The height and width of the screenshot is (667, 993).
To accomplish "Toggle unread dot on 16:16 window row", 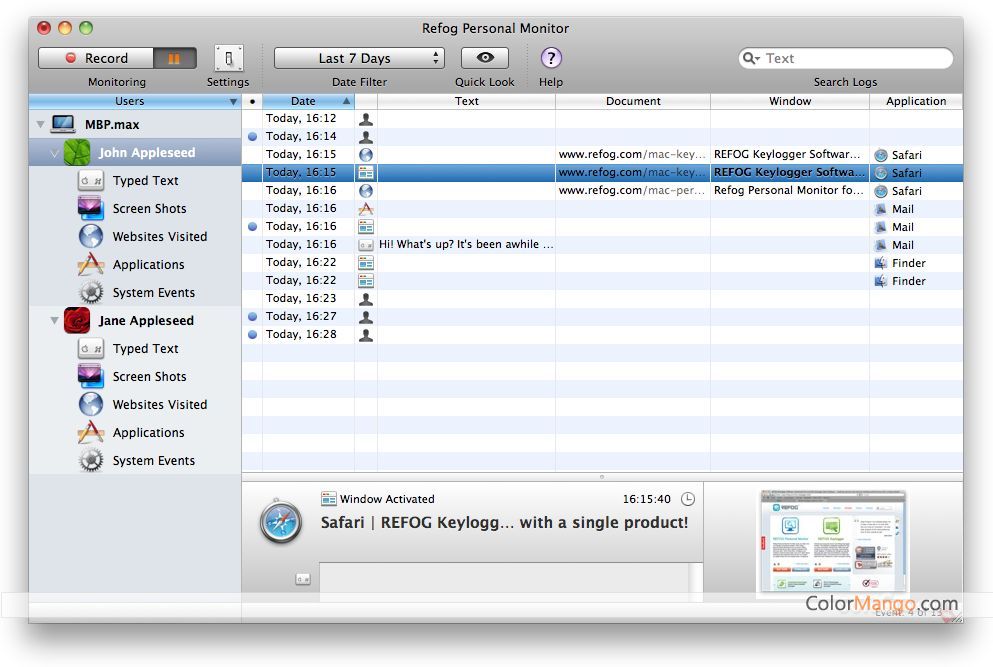I will [252, 226].
